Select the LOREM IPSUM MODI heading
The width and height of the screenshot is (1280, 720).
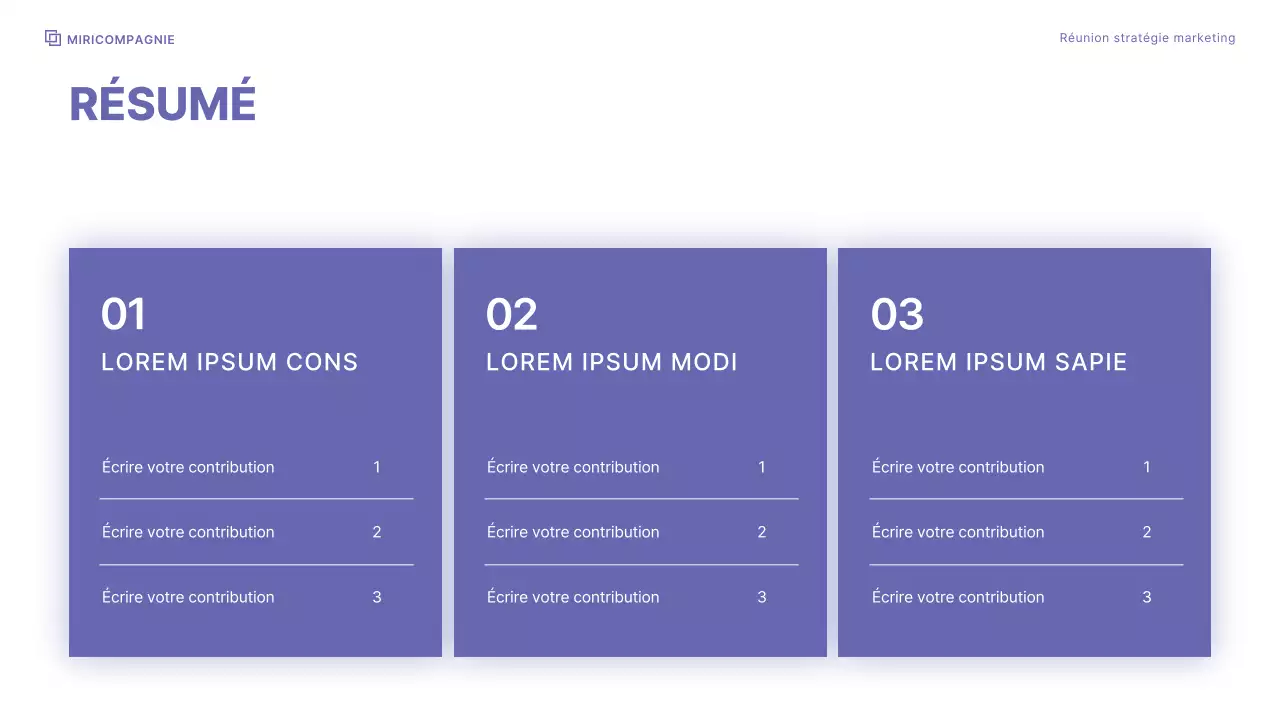pos(611,362)
